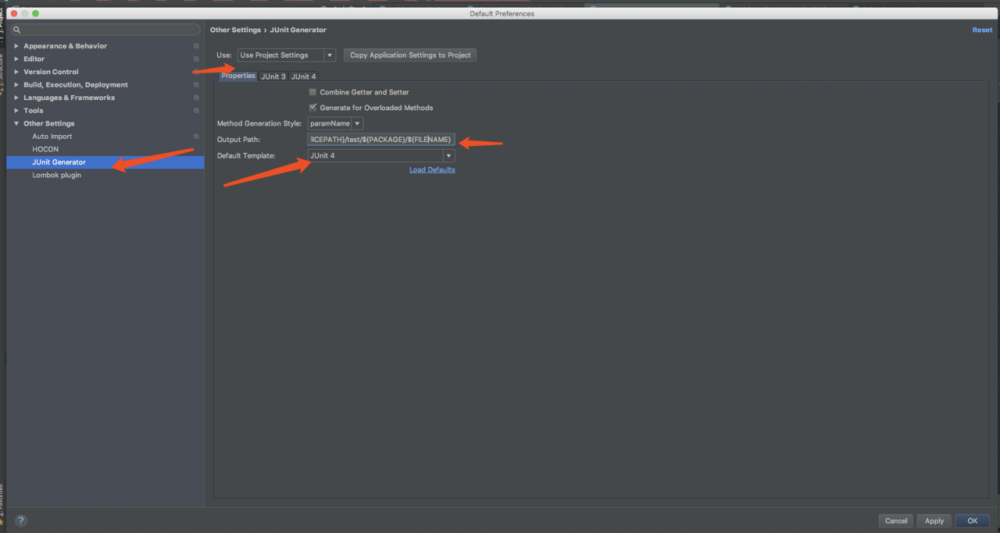Screen dimensions: 1000x533
Task: Switch to the JUnit 3 tab
Action: coord(273,77)
